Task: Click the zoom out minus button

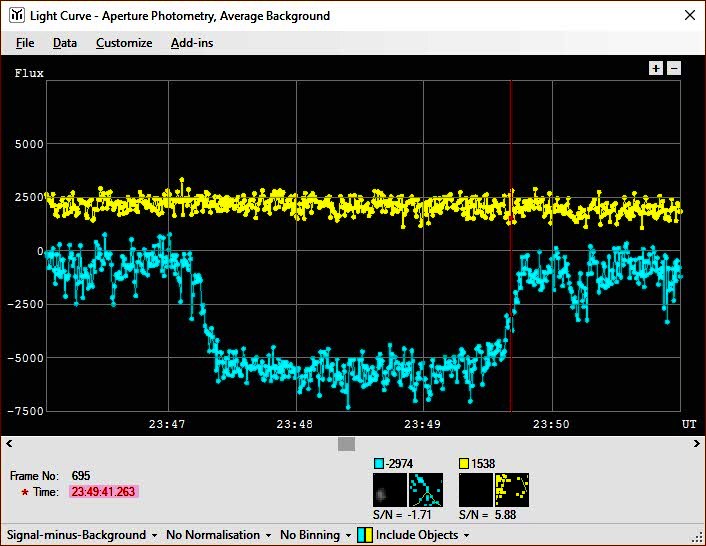Action: point(674,68)
